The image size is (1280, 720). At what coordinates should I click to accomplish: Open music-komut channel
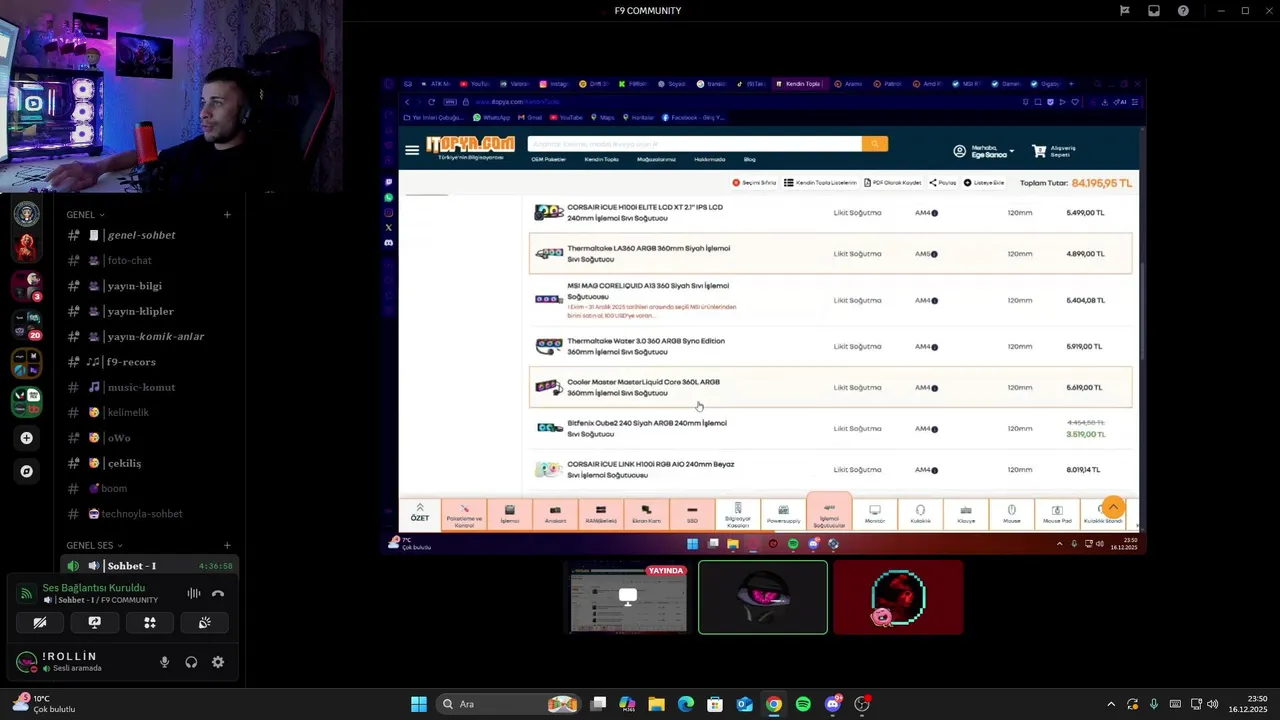[141, 387]
